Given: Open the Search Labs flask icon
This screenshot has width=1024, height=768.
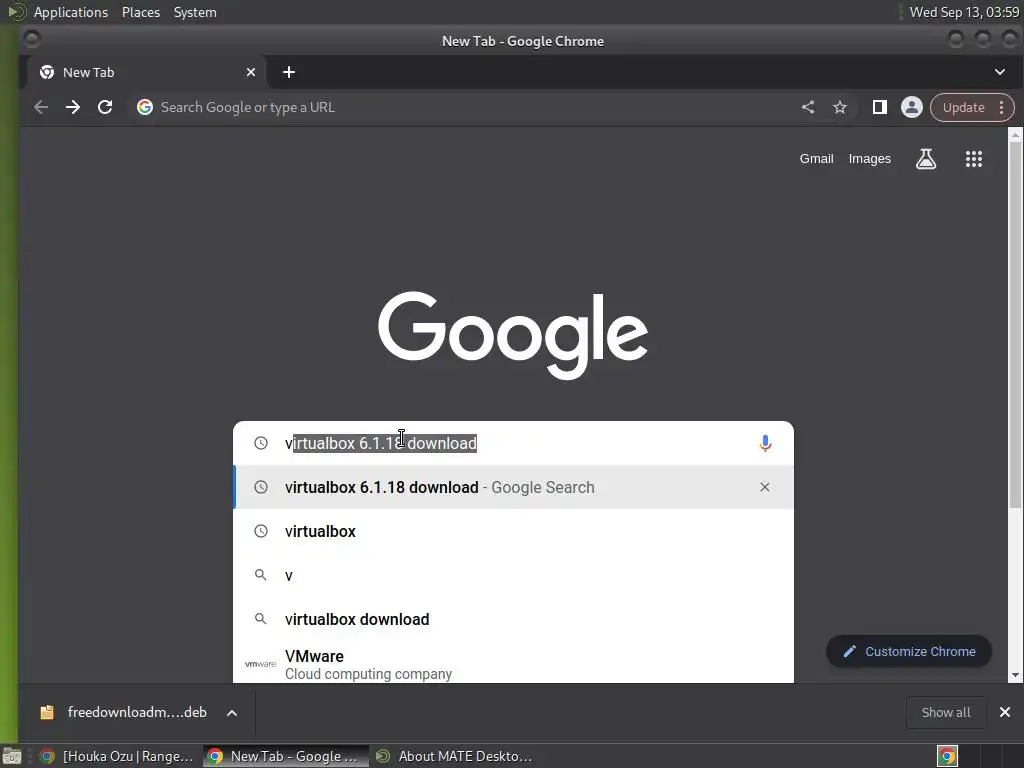Looking at the screenshot, I should 925,159.
